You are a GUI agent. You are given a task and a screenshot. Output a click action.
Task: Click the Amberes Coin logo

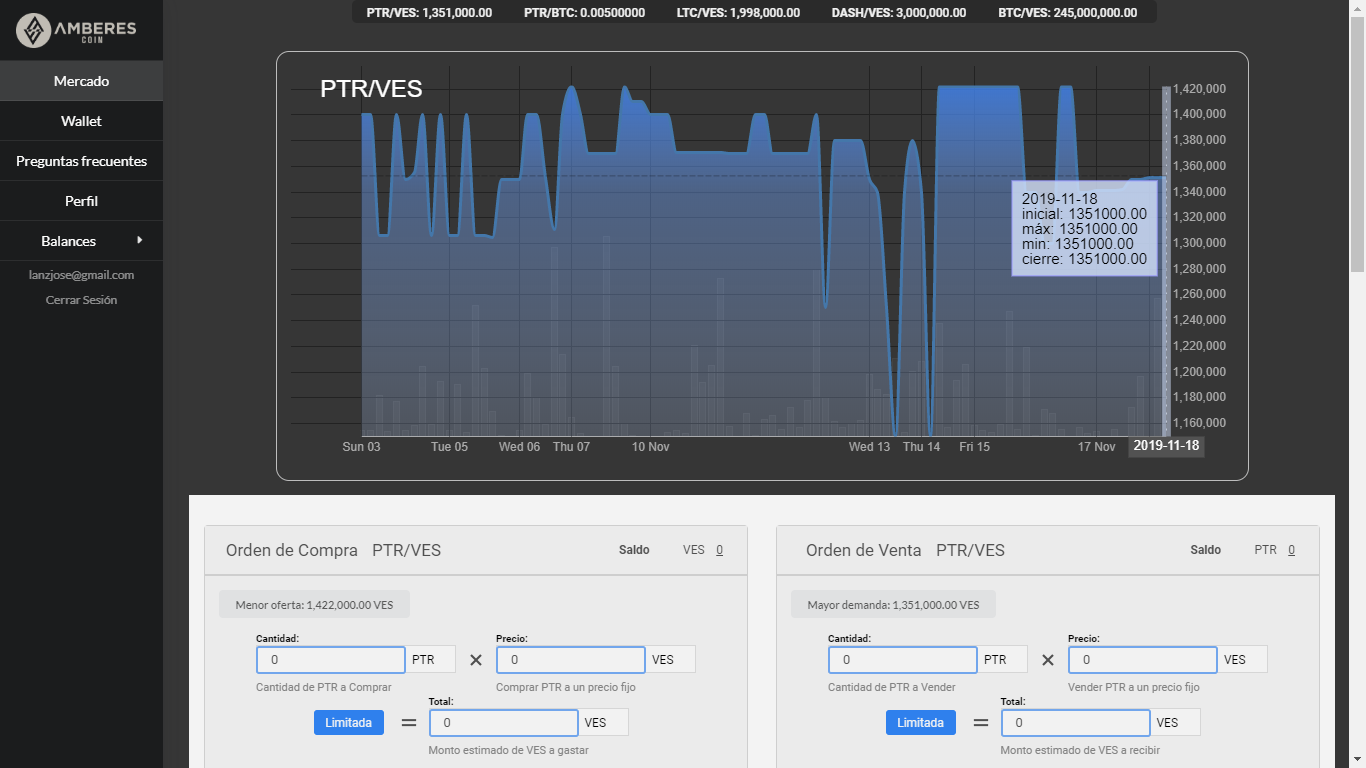click(76, 30)
